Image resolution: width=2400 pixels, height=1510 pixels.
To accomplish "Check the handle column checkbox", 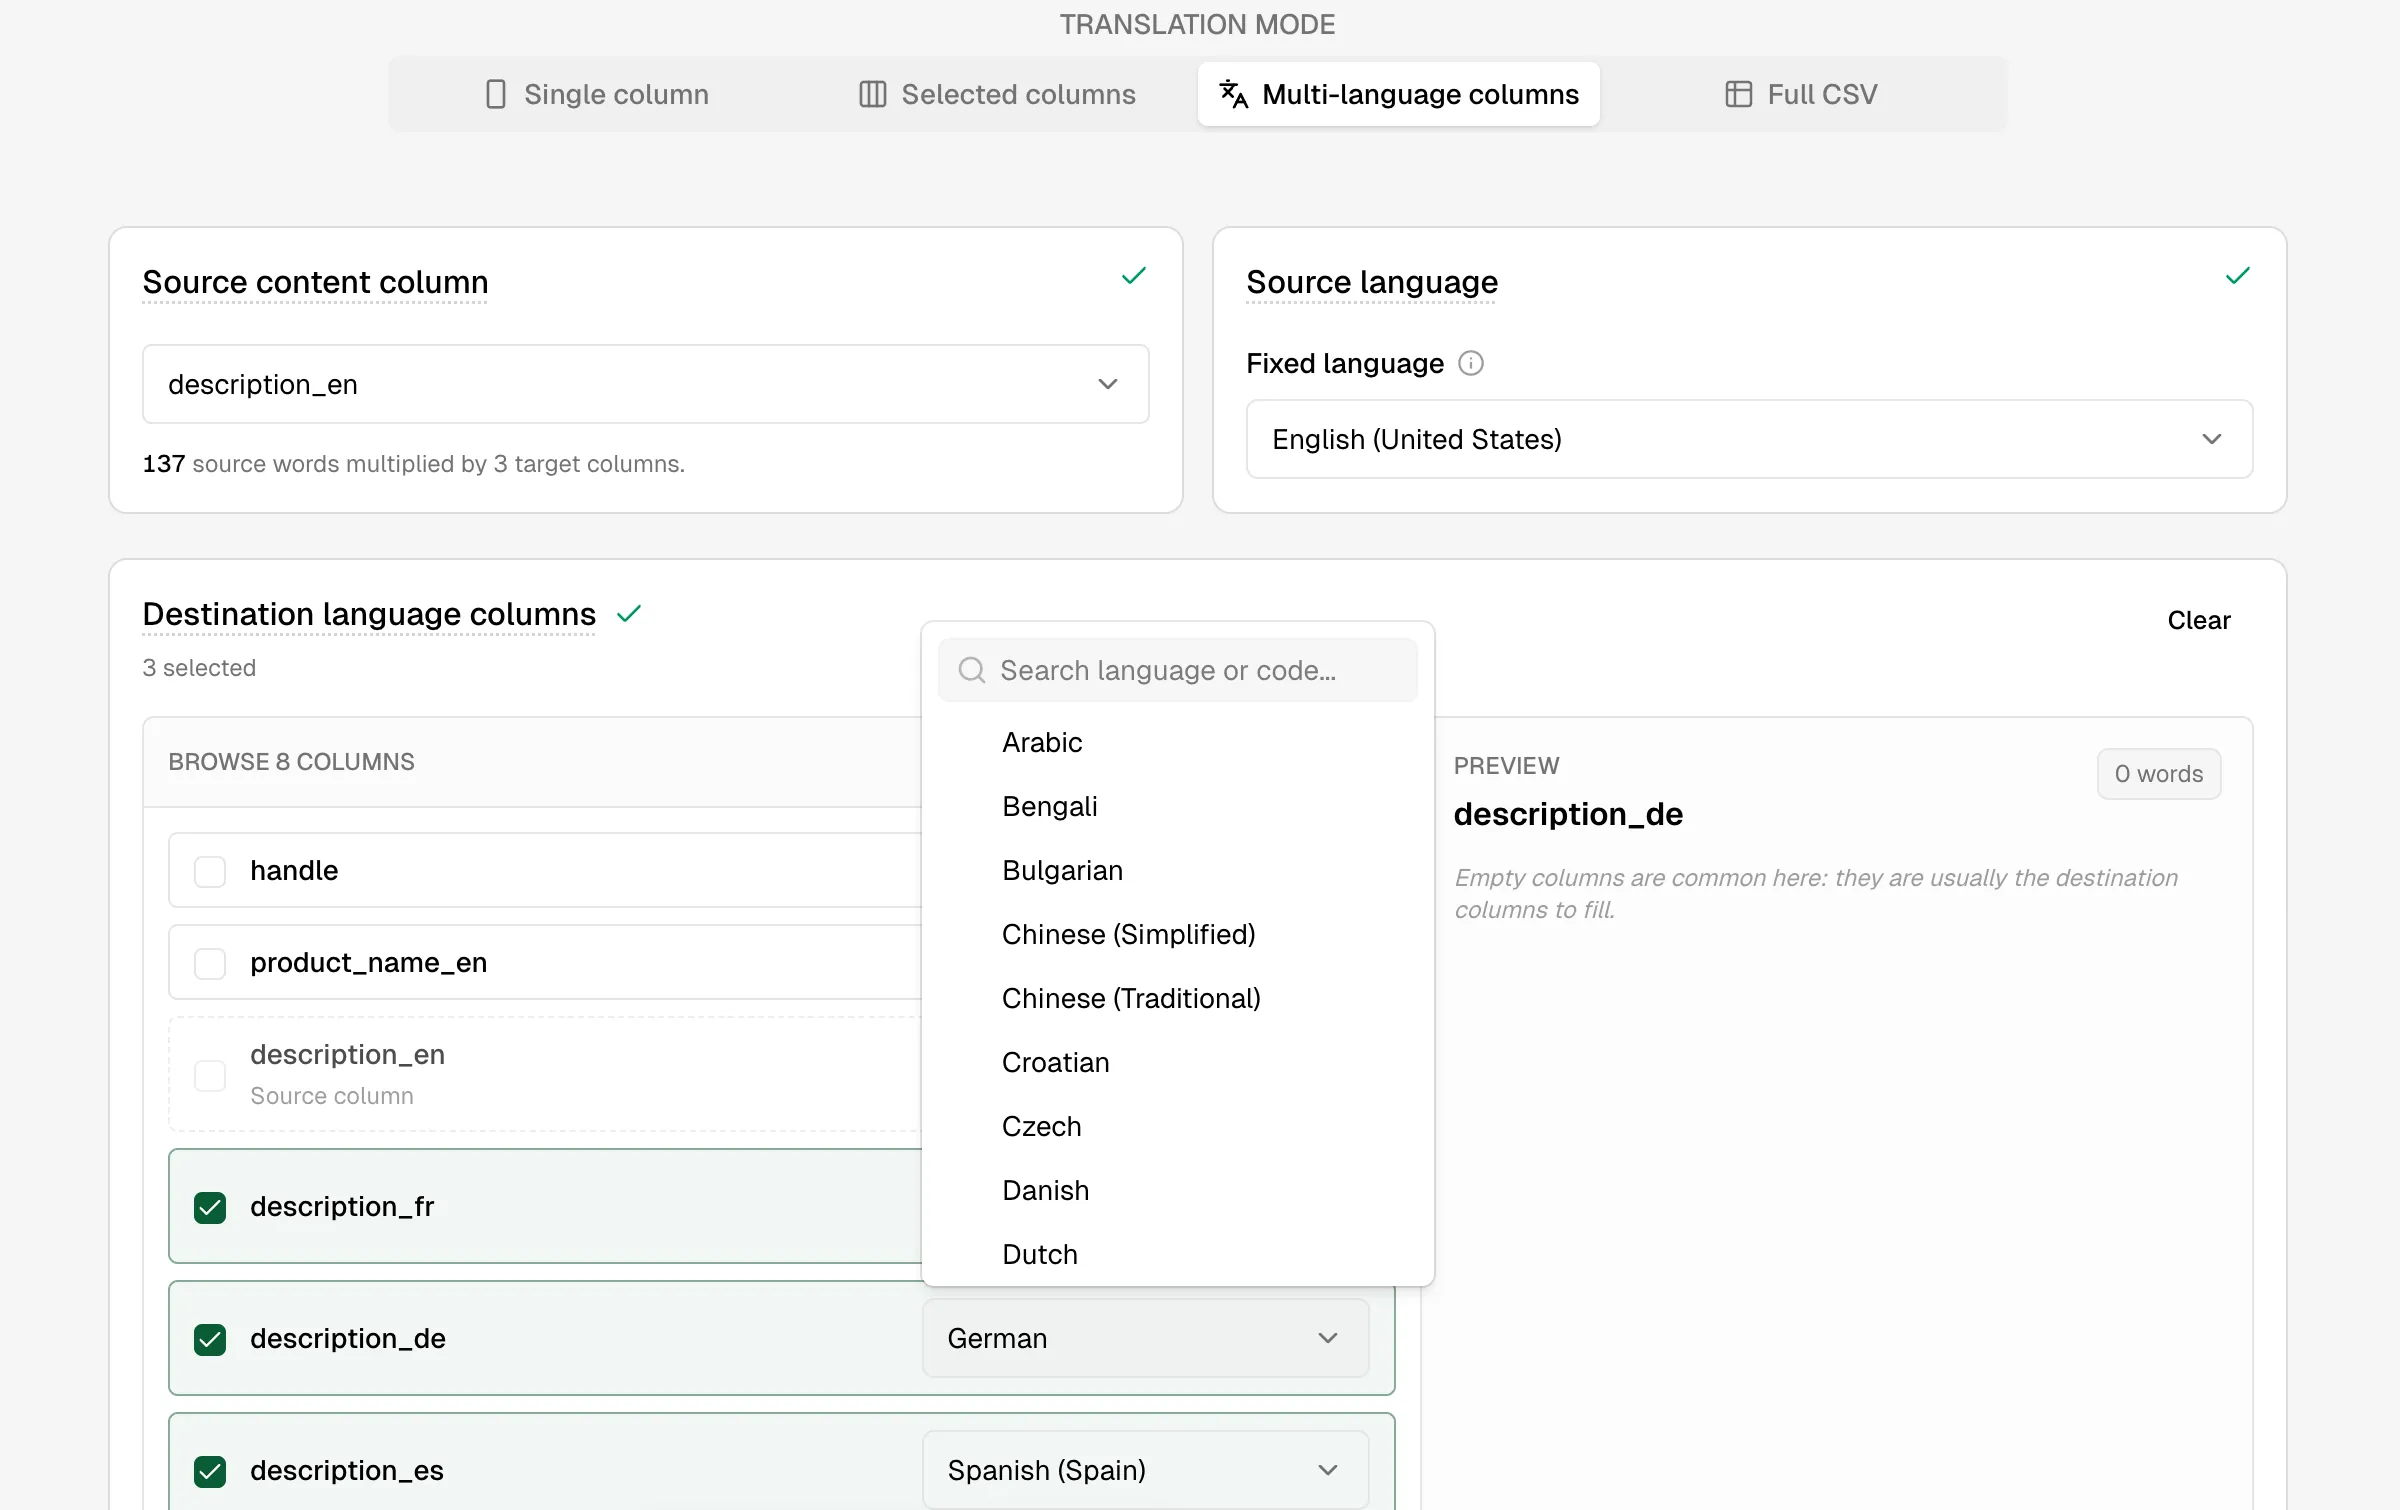I will click(x=210, y=871).
